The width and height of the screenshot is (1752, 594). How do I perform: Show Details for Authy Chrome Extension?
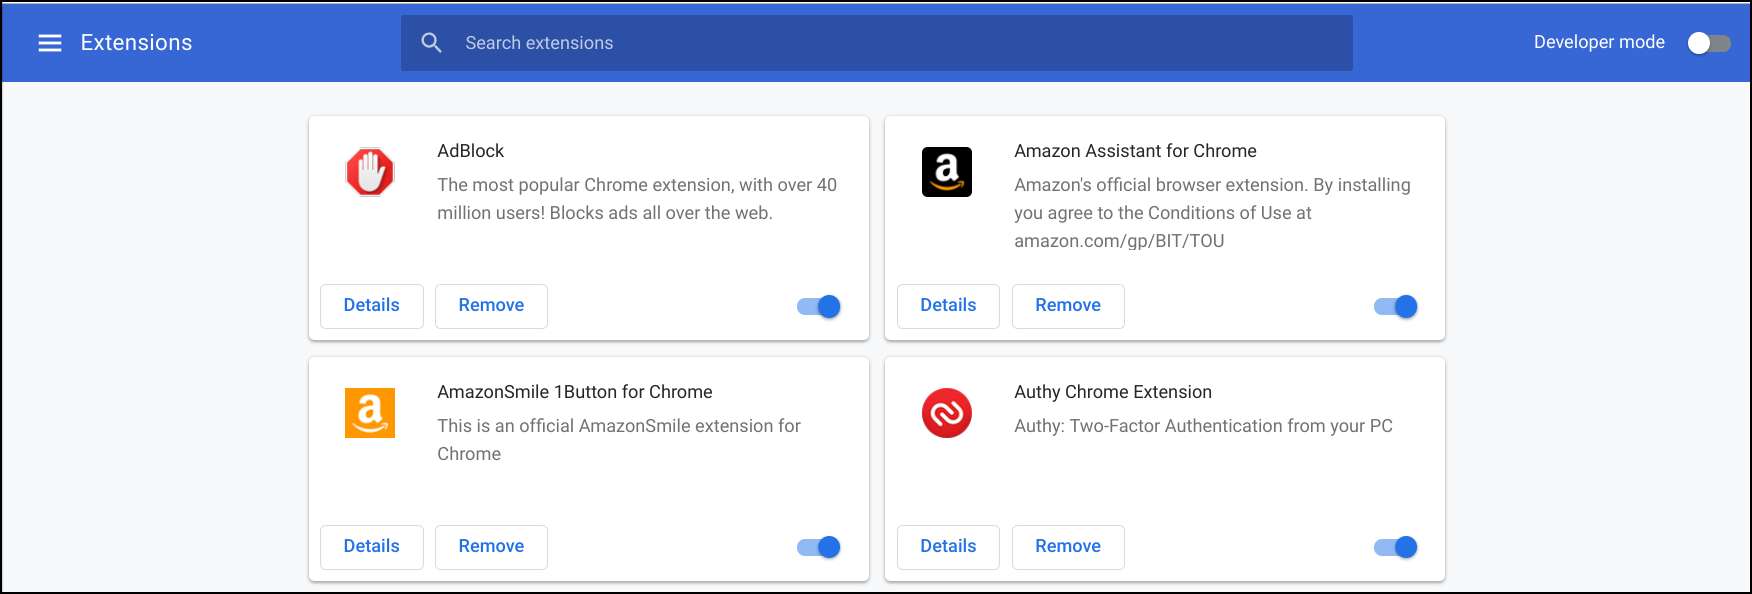coord(948,547)
